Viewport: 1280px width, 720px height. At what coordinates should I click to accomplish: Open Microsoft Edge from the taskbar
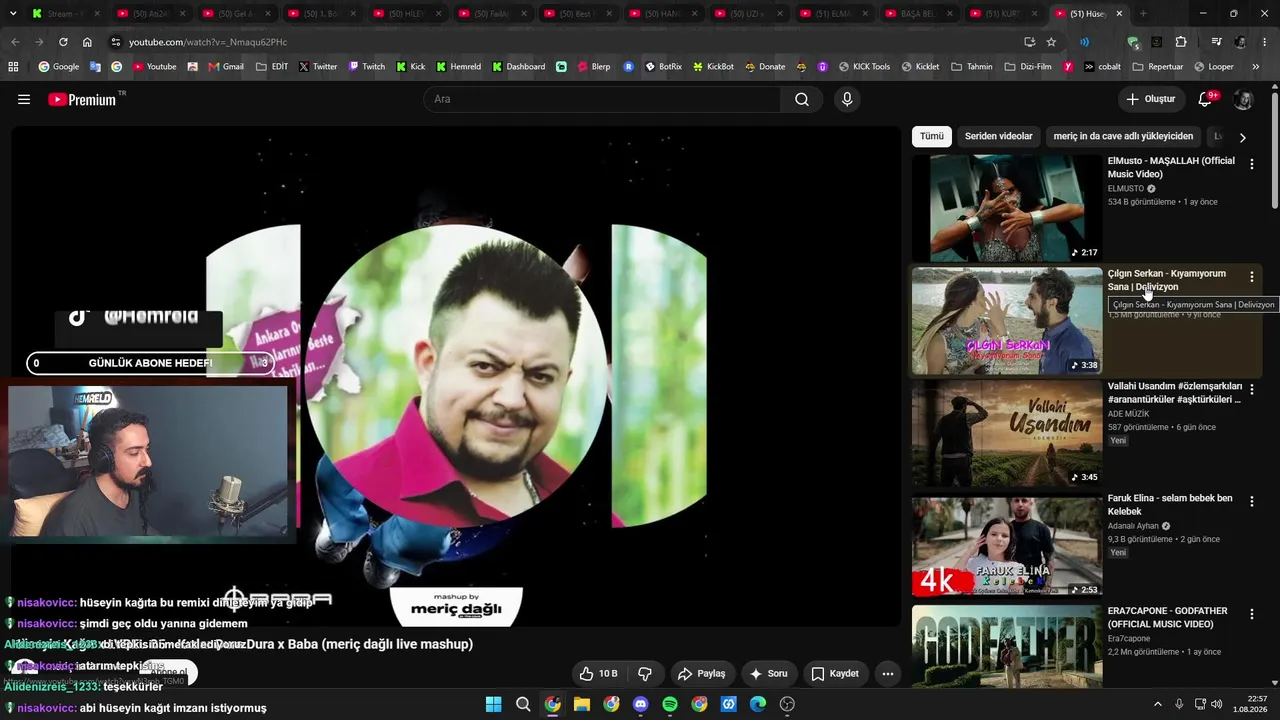tap(758, 704)
